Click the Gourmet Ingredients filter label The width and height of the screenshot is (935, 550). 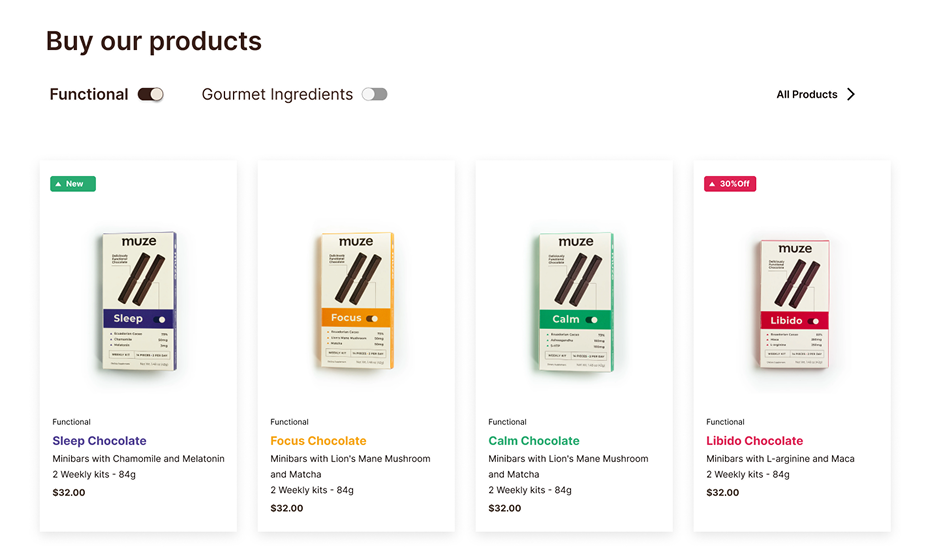point(277,95)
